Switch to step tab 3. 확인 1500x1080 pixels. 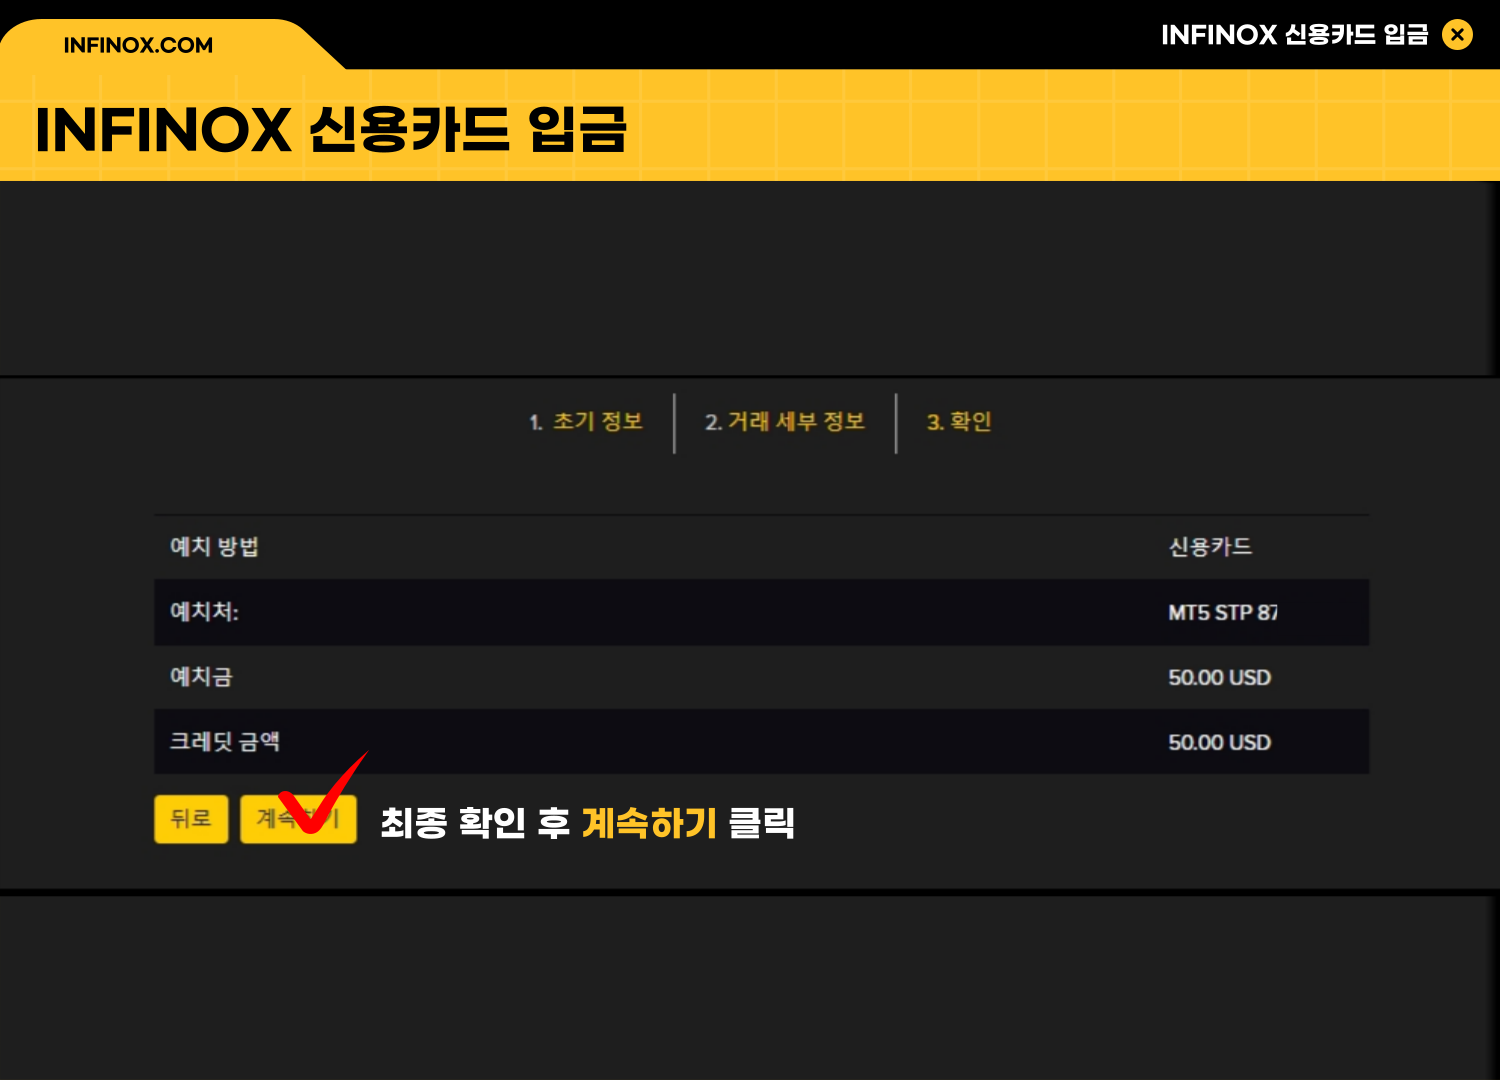tap(959, 422)
